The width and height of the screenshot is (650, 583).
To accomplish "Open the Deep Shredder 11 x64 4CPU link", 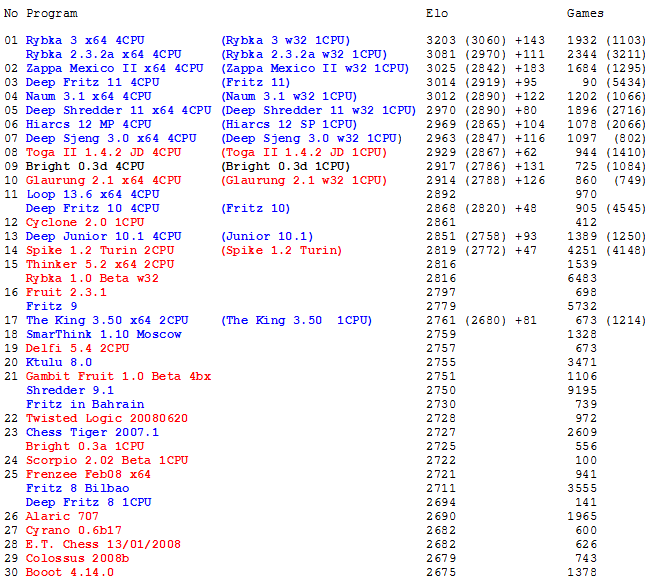I will [118, 111].
